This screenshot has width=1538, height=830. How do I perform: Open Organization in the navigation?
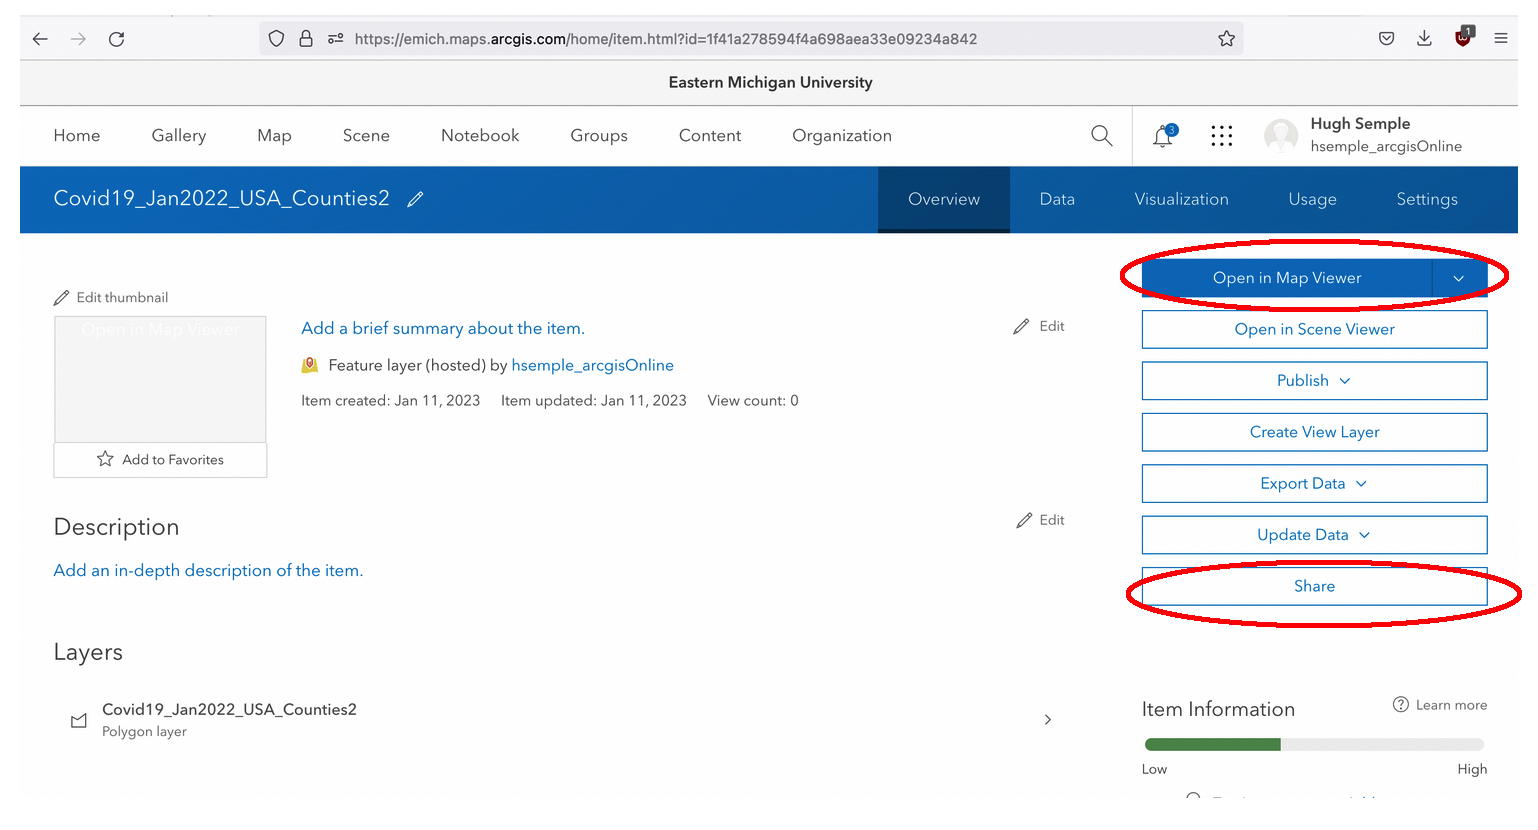coord(842,136)
